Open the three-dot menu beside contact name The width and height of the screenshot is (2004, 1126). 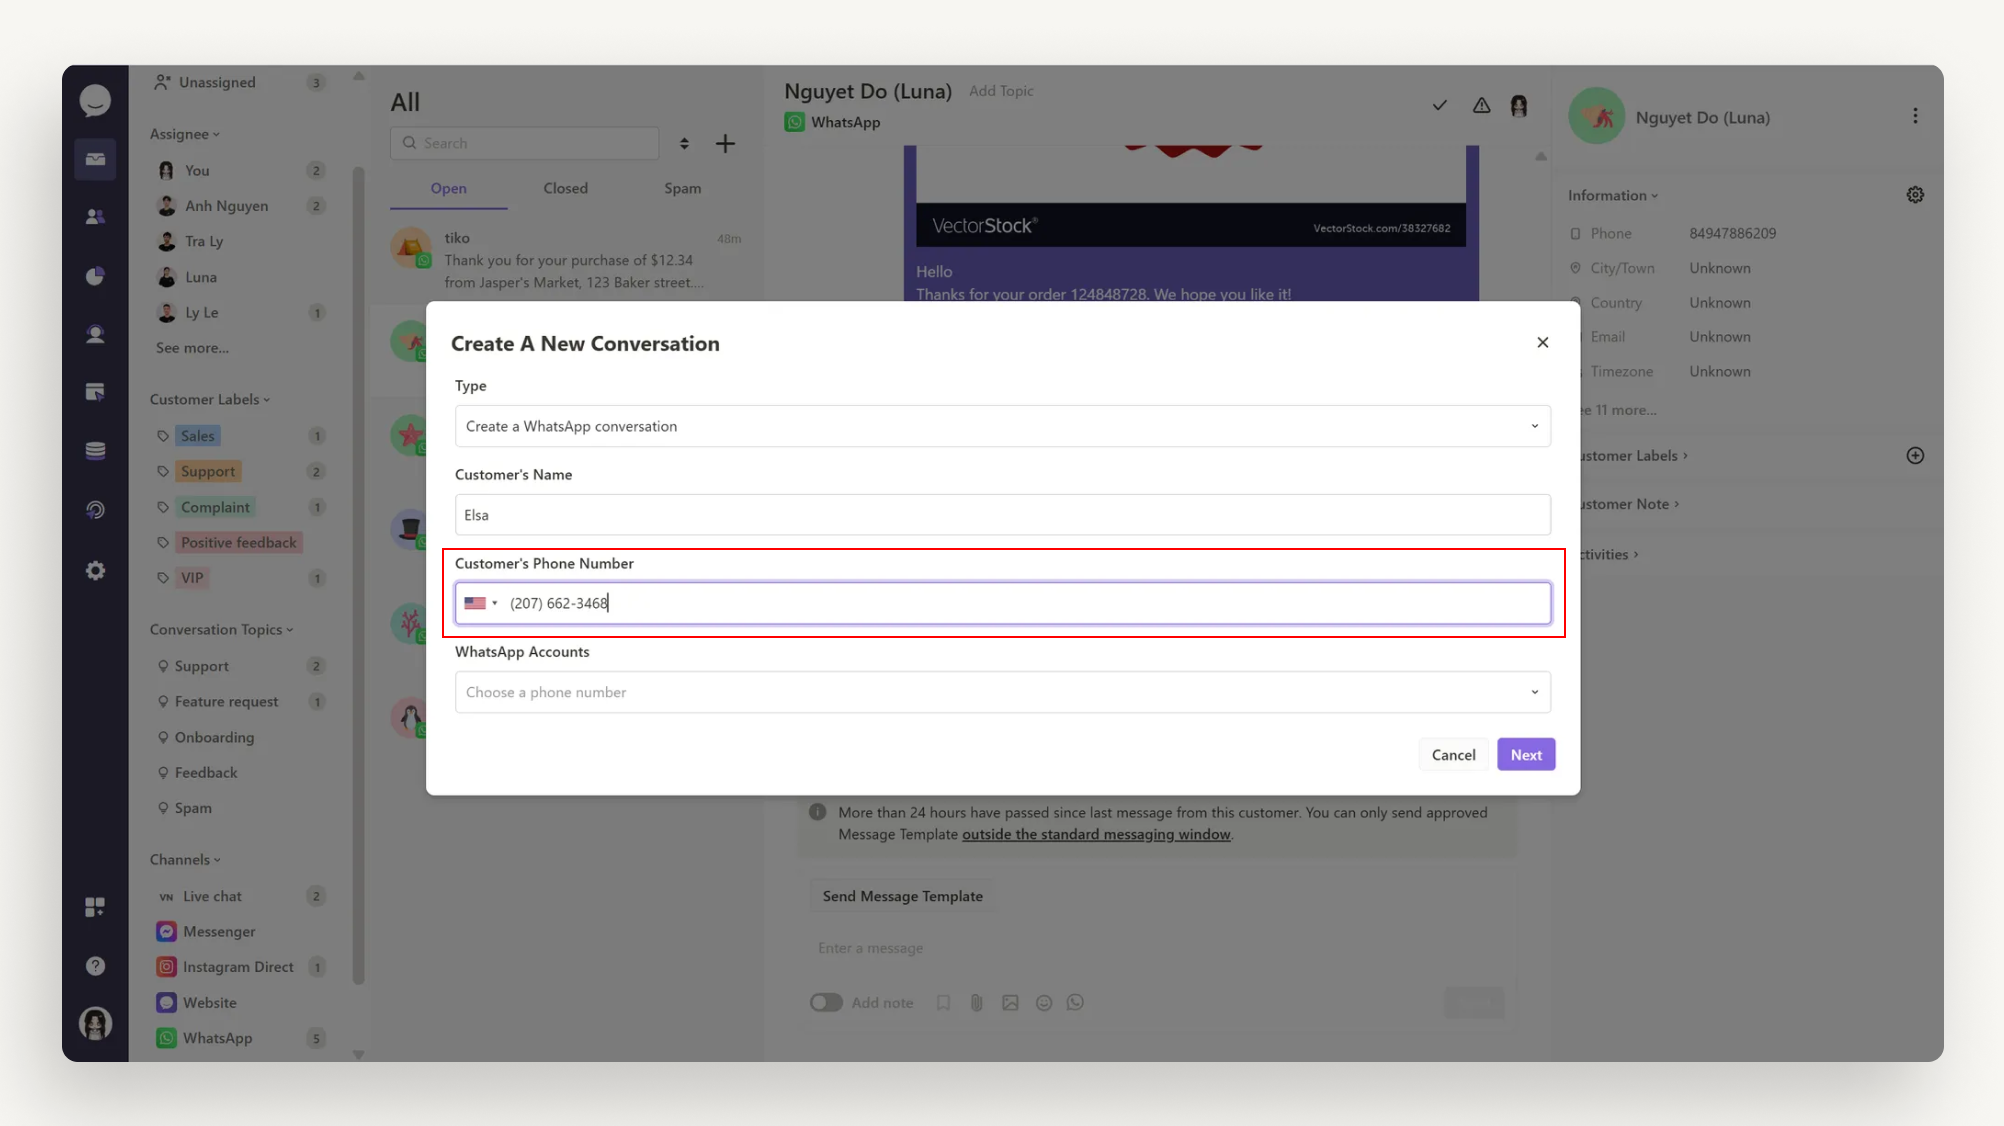[1915, 117]
